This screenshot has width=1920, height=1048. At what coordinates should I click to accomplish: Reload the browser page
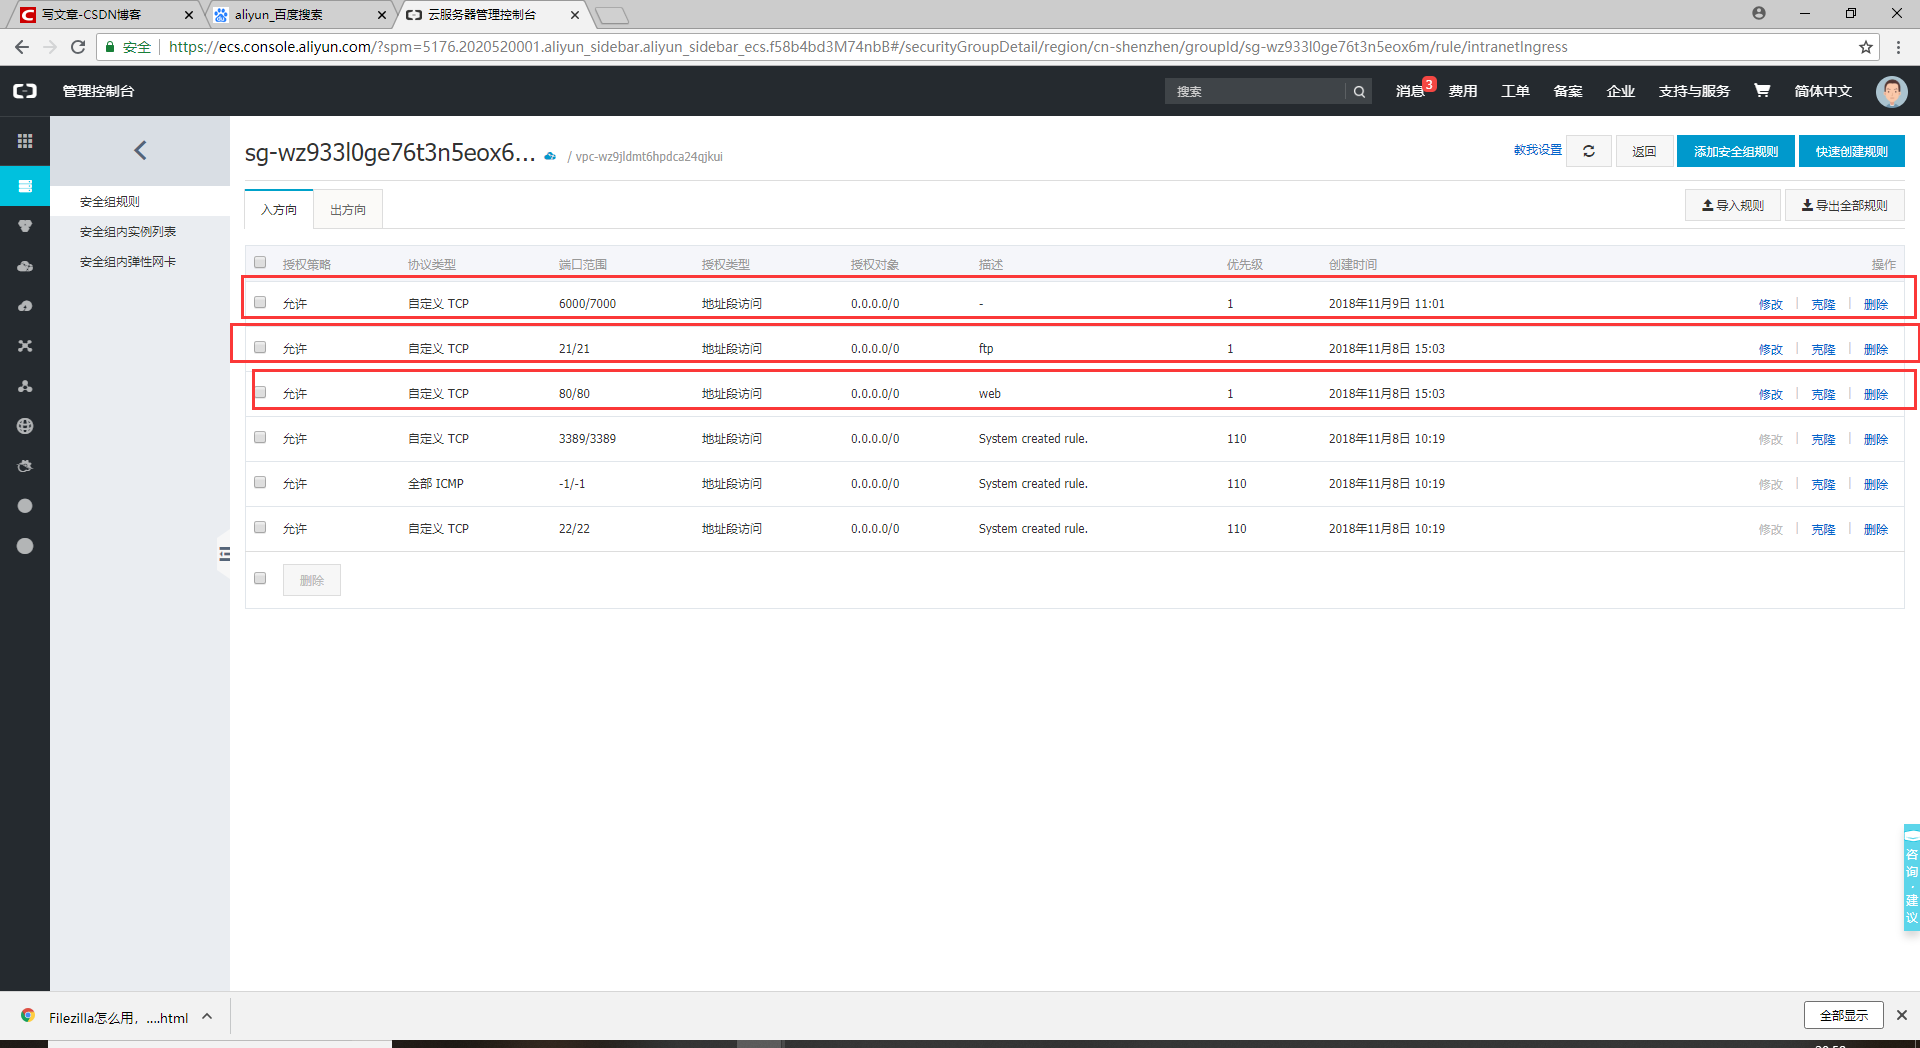pyautogui.click(x=78, y=47)
